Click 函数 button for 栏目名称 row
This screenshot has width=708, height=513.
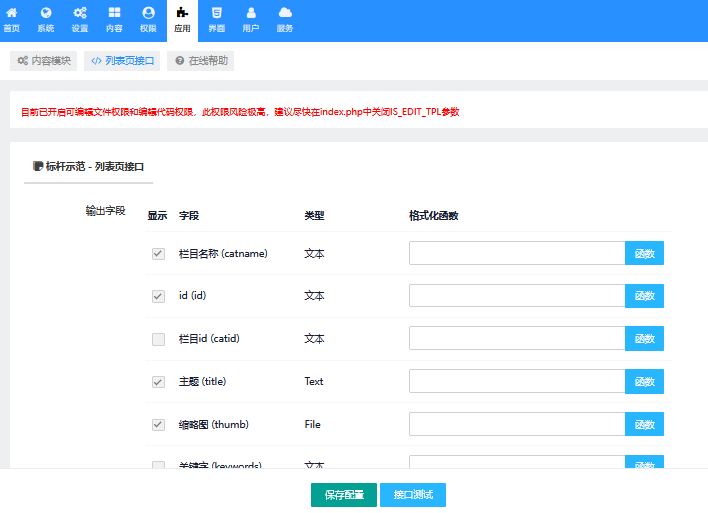(644, 254)
